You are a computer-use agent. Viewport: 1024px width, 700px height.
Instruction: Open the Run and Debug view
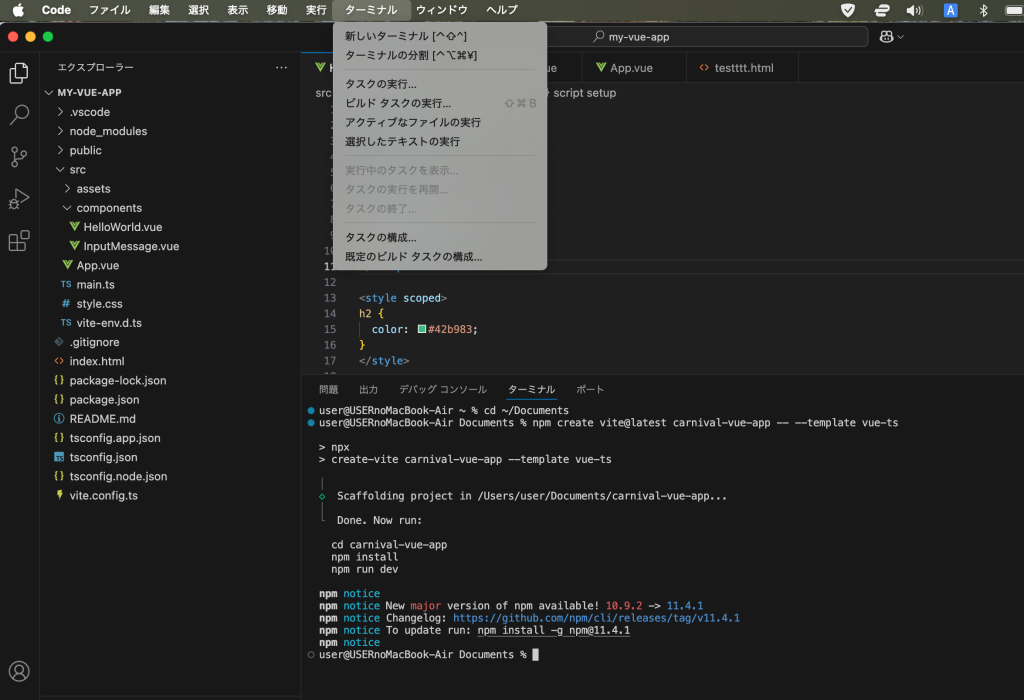pyautogui.click(x=19, y=199)
